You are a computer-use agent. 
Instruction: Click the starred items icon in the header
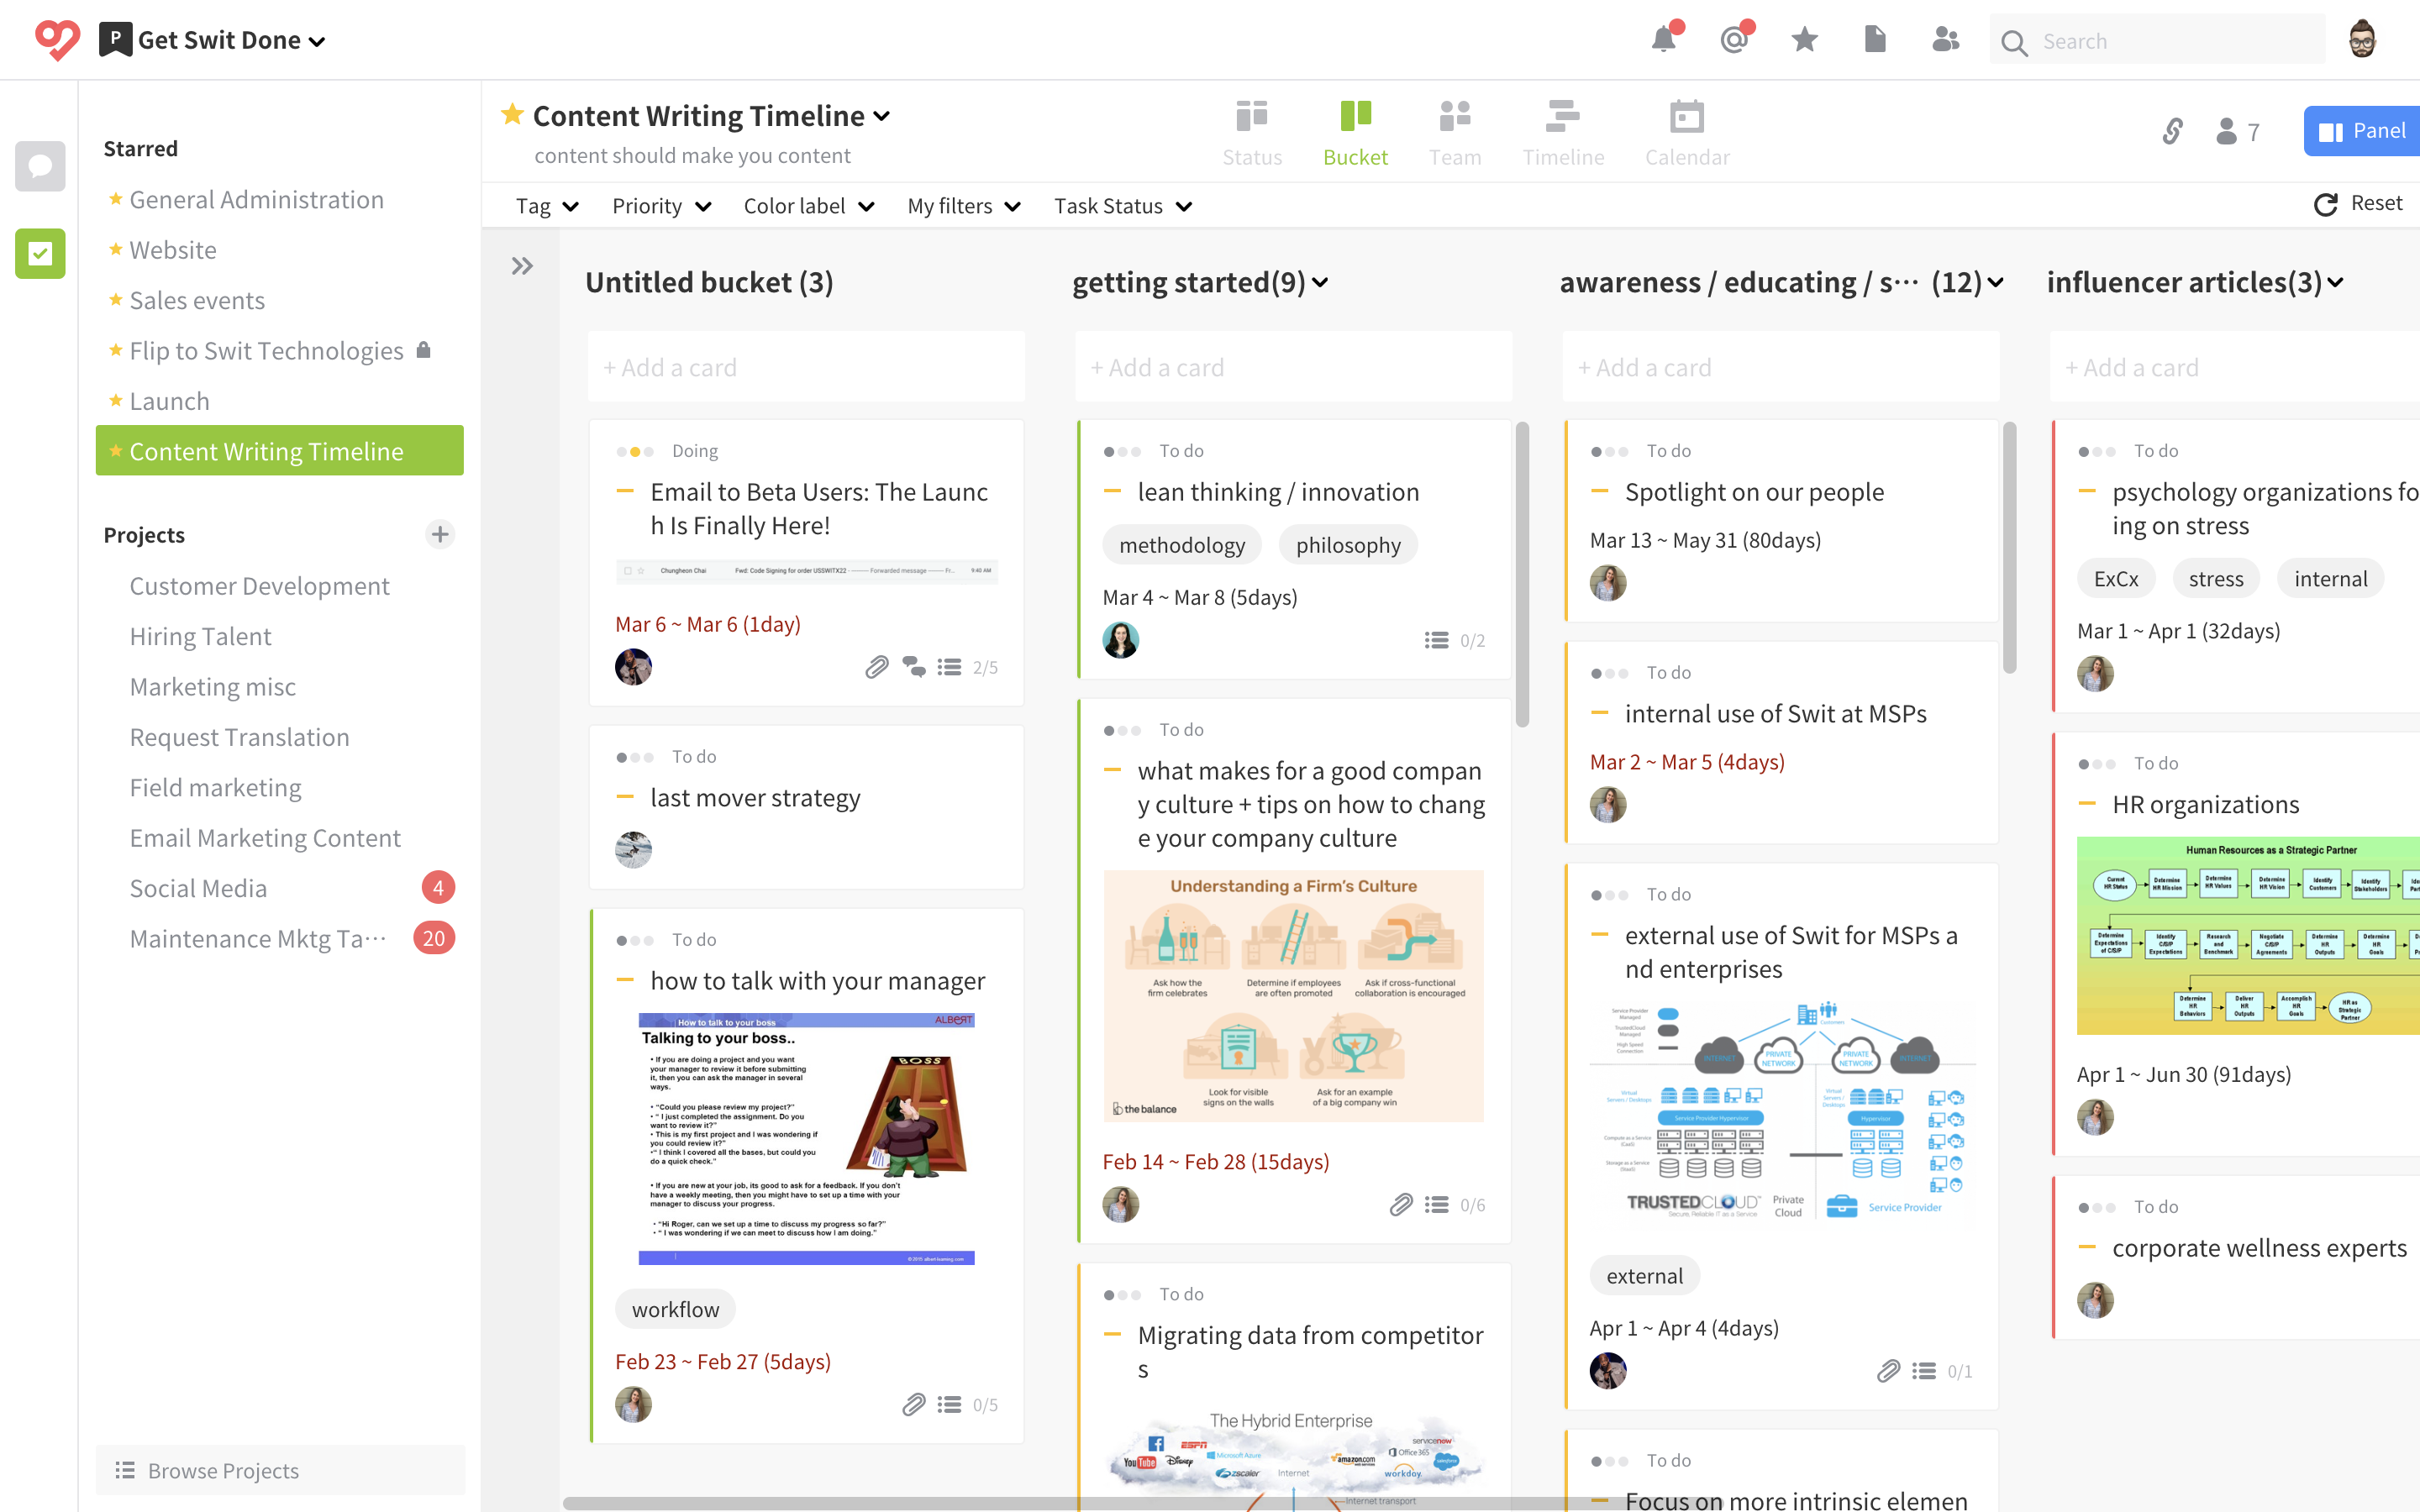1805,40
